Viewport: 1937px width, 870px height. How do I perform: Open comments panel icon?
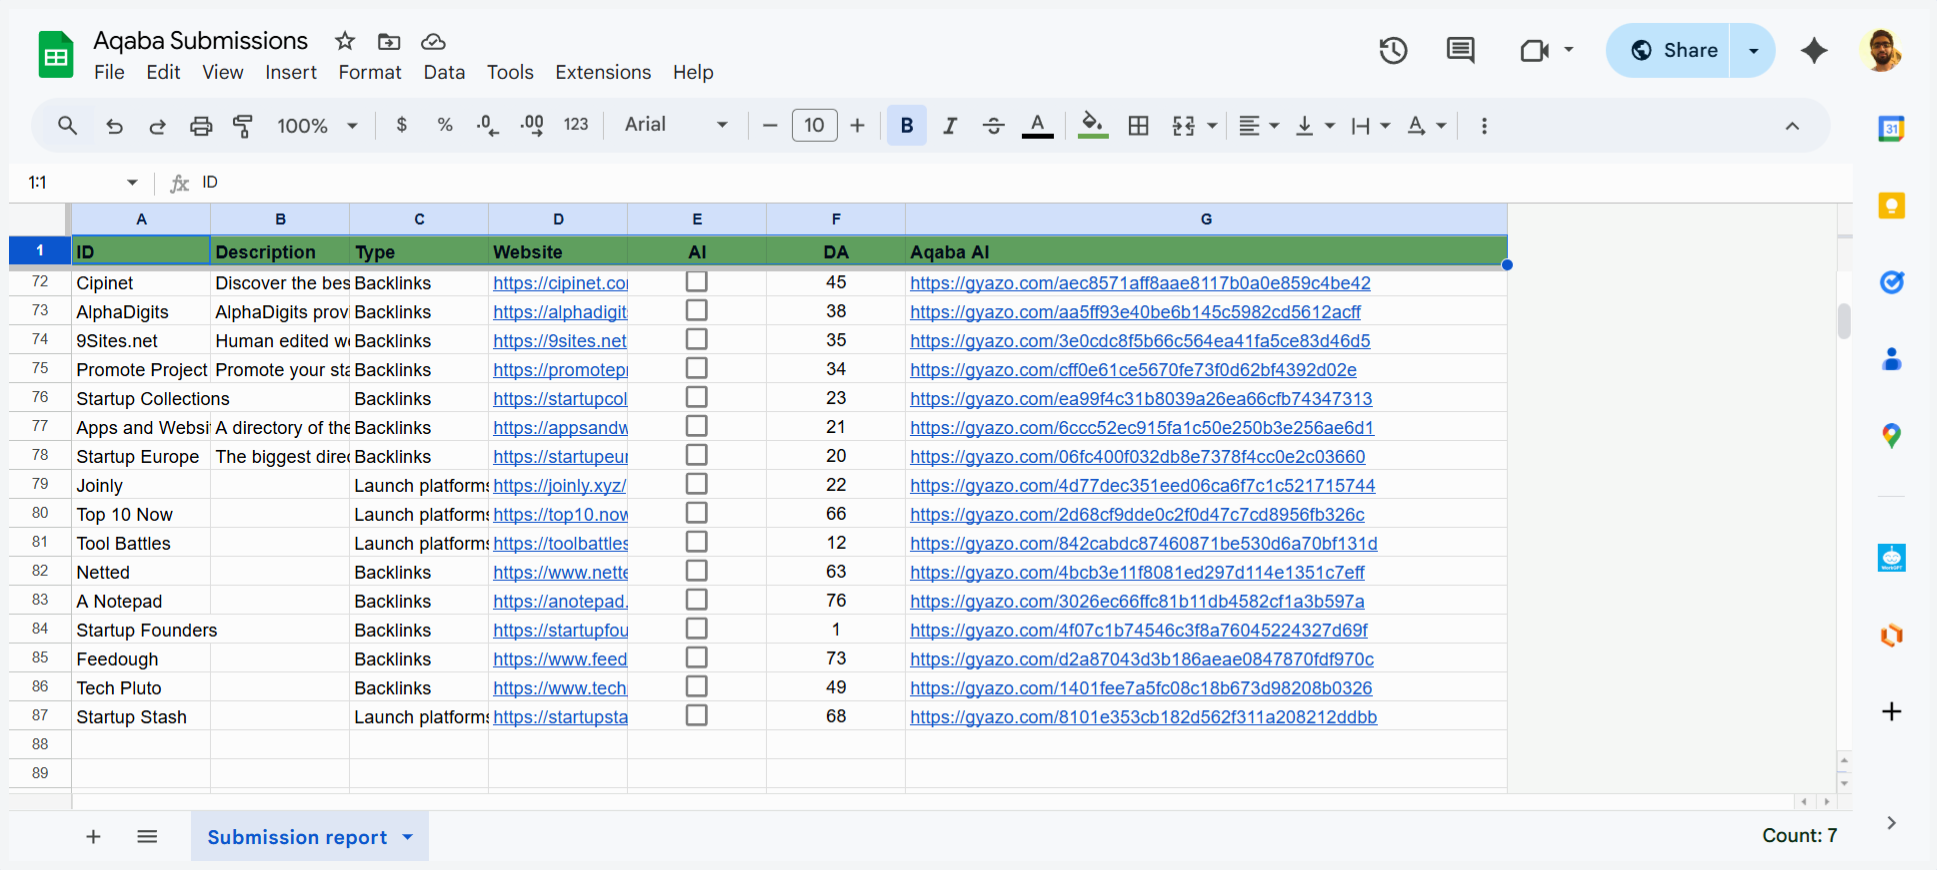tap(1461, 50)
